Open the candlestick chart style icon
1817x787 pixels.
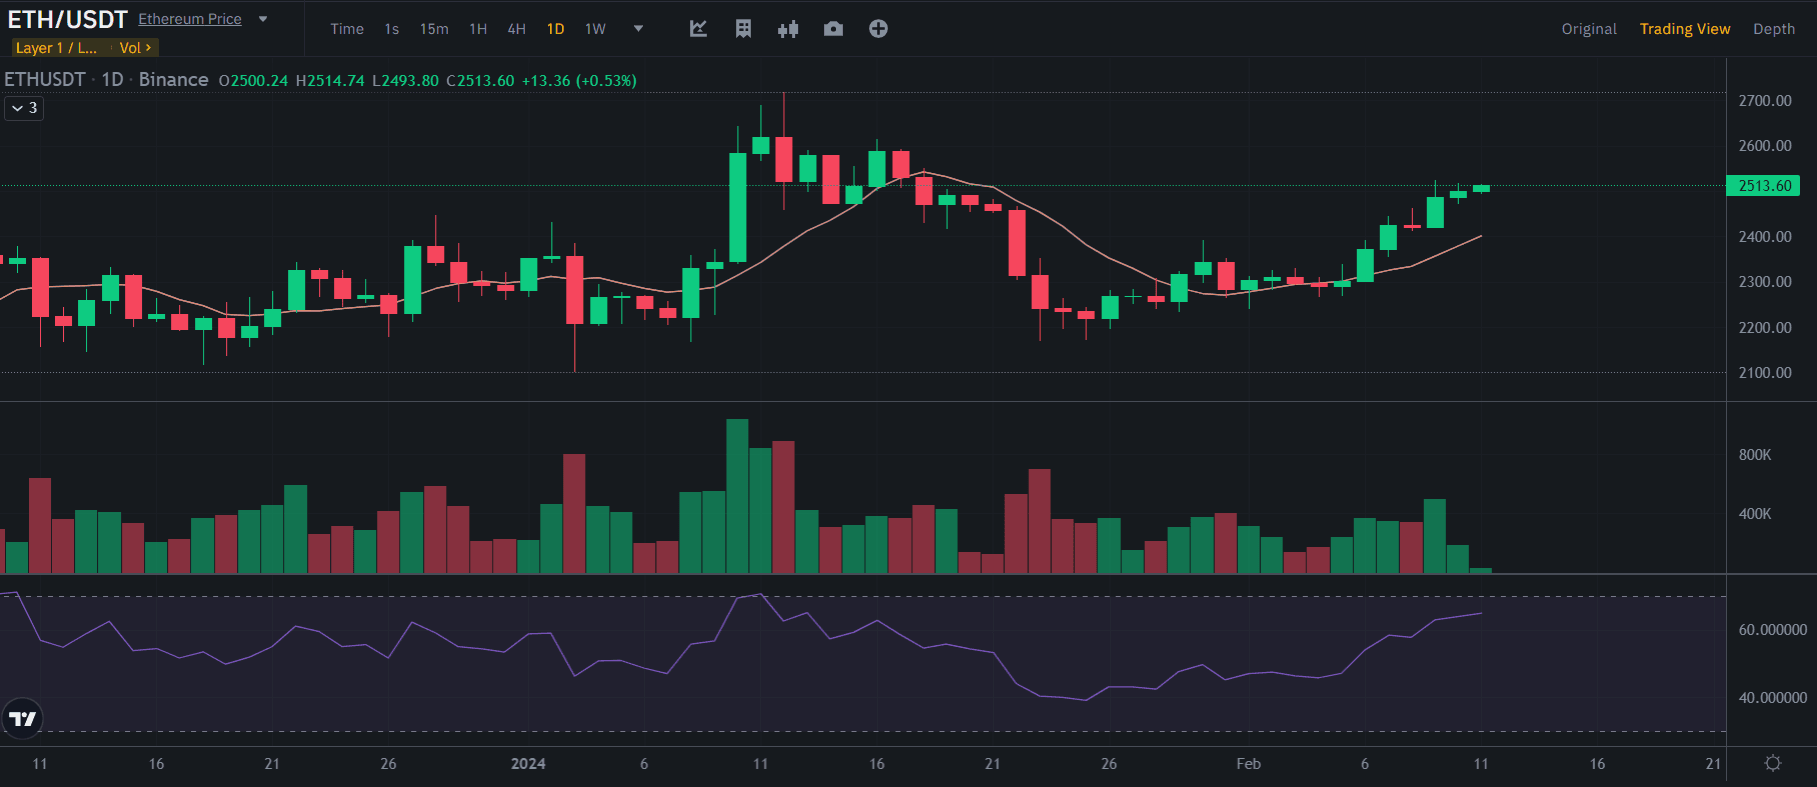788,29
